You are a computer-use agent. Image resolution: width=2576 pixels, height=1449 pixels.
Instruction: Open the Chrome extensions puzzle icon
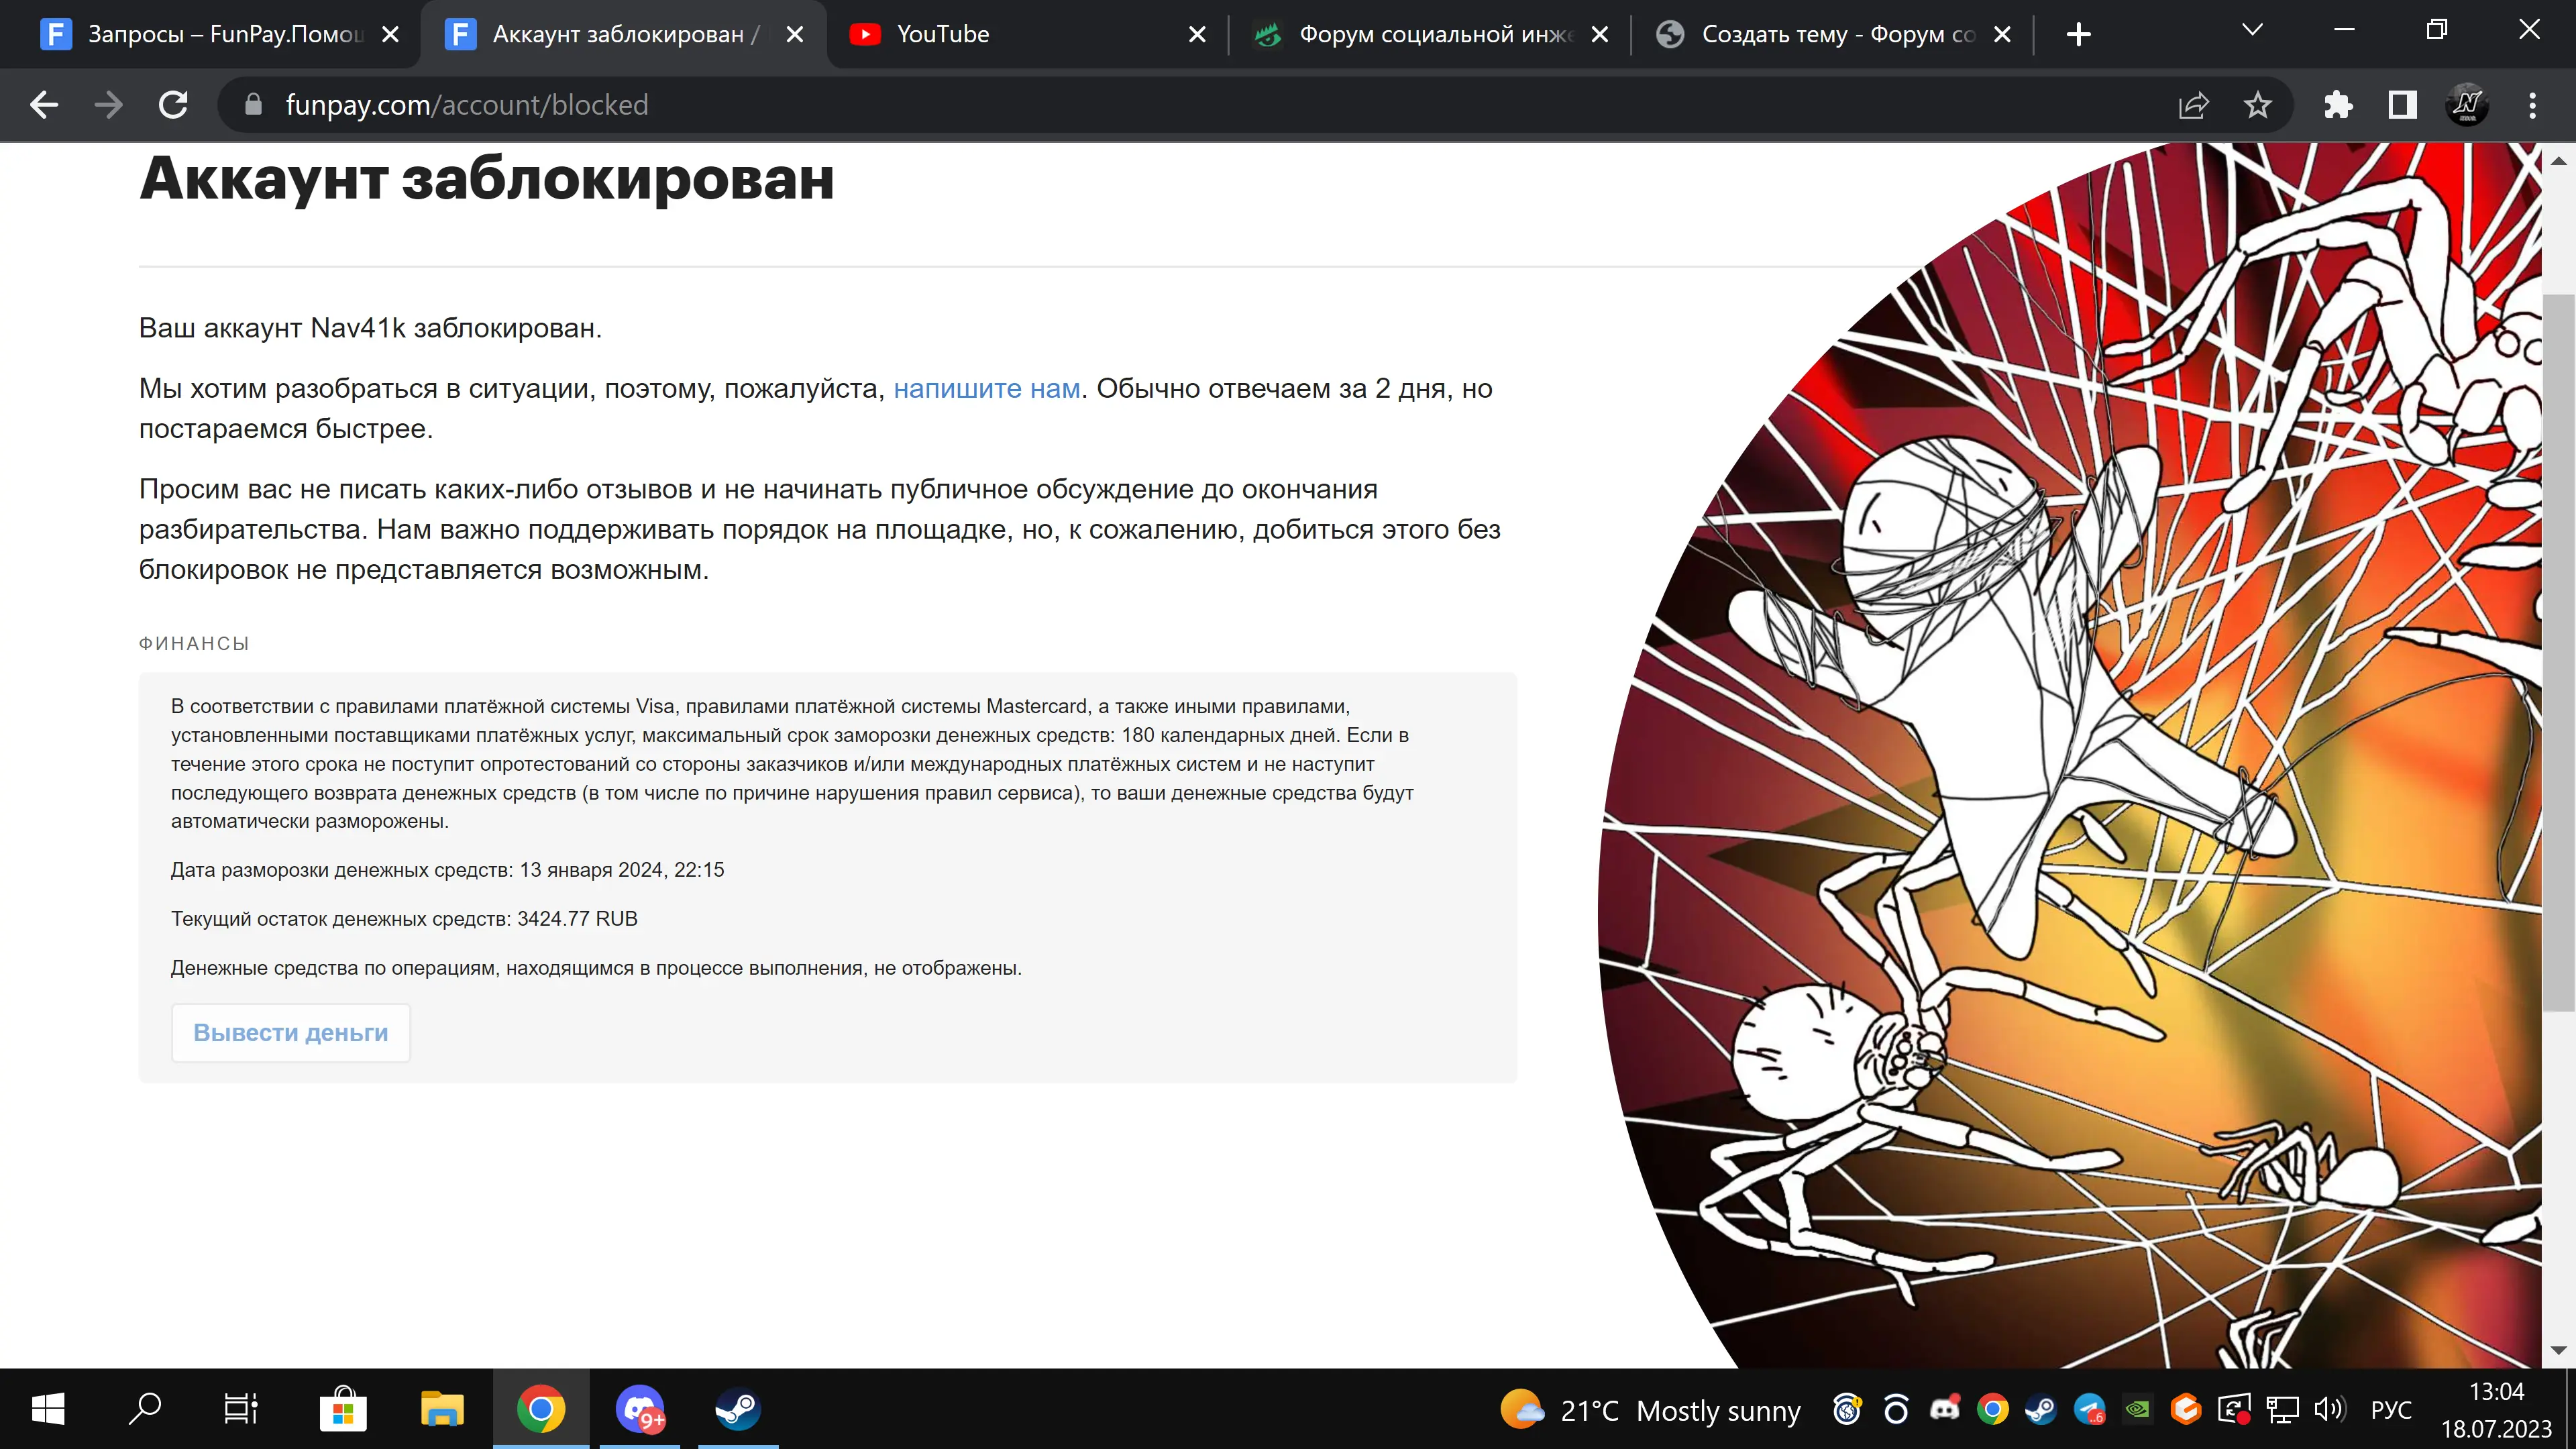coord(2338,105)
